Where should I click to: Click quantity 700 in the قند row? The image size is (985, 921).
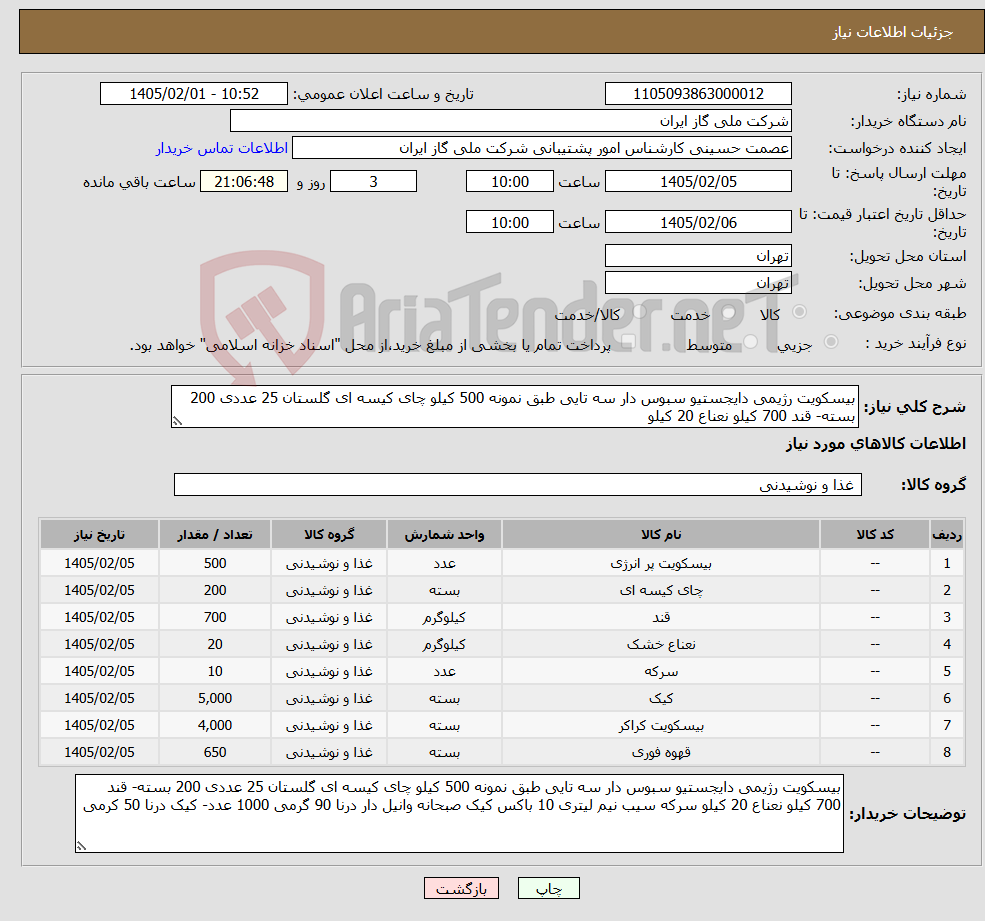(215, 618)
